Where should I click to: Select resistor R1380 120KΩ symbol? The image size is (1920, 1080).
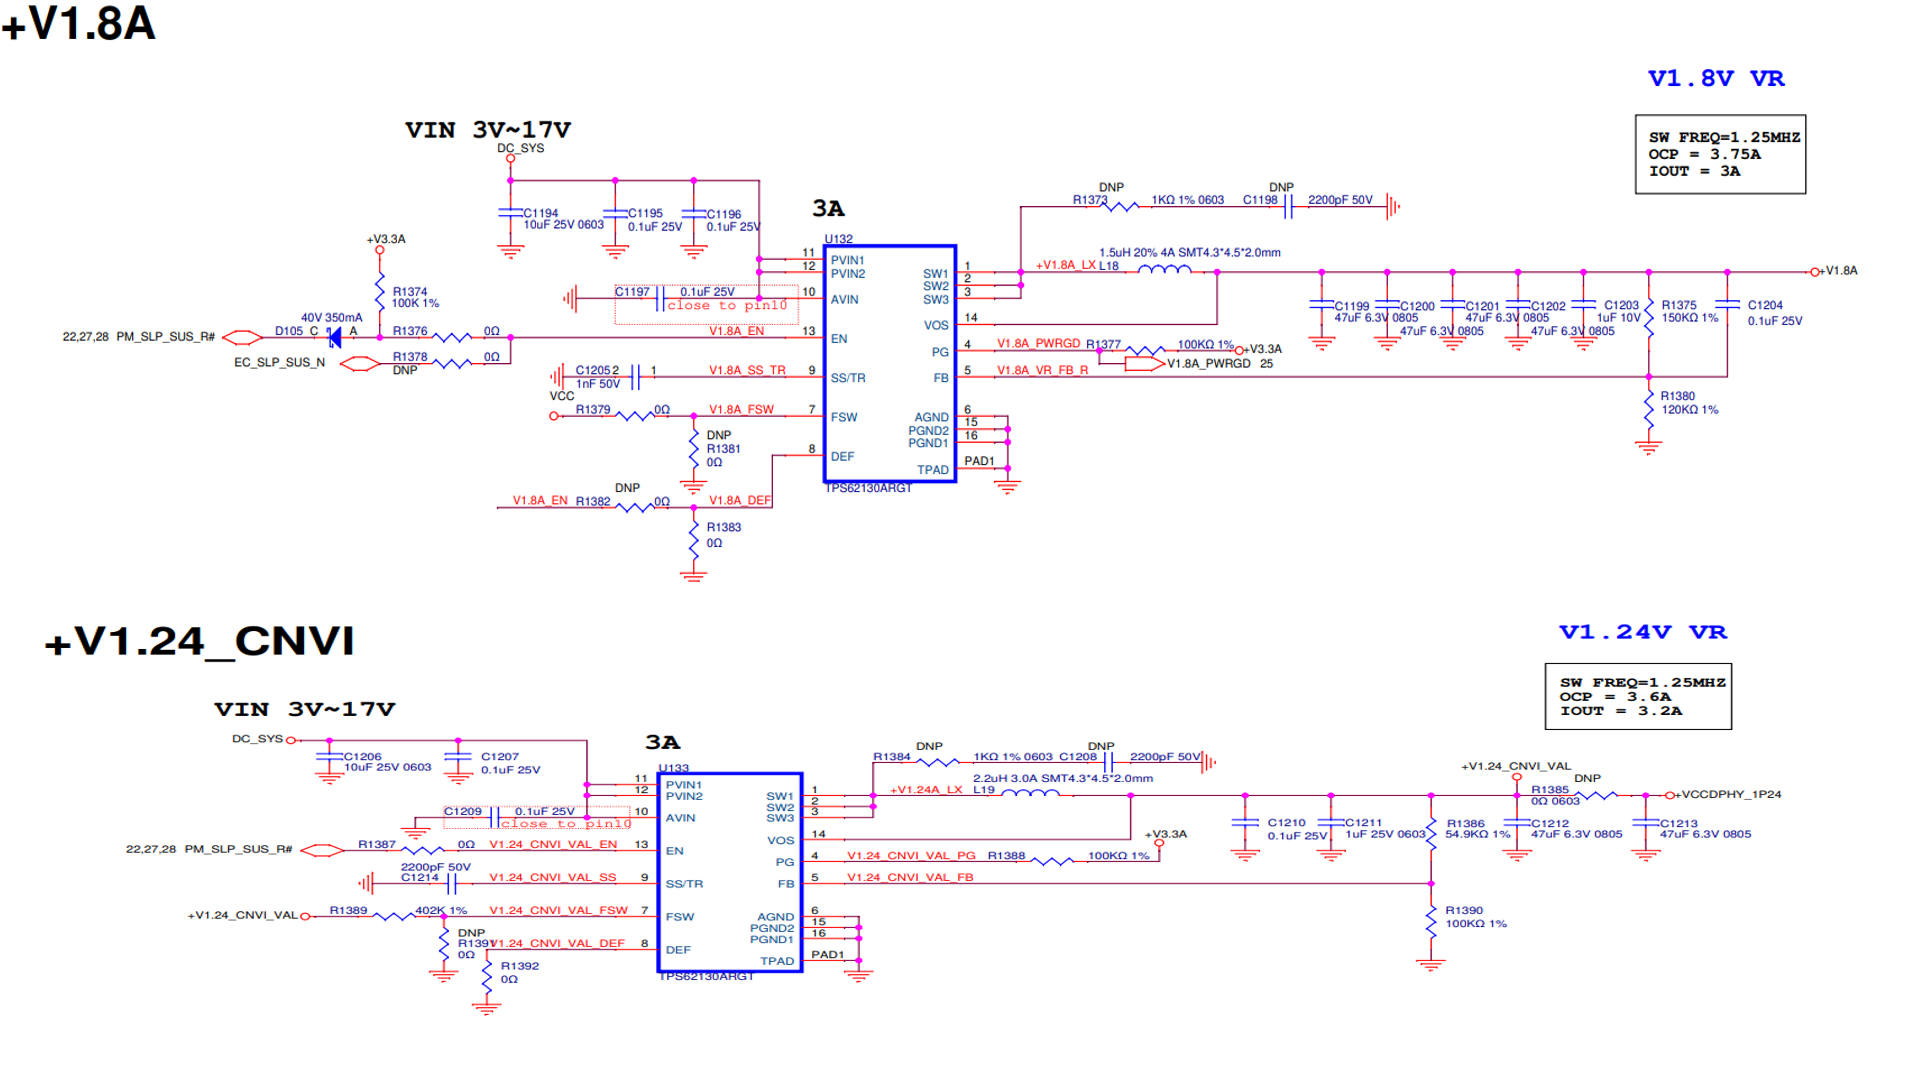tap(1649, 409)
